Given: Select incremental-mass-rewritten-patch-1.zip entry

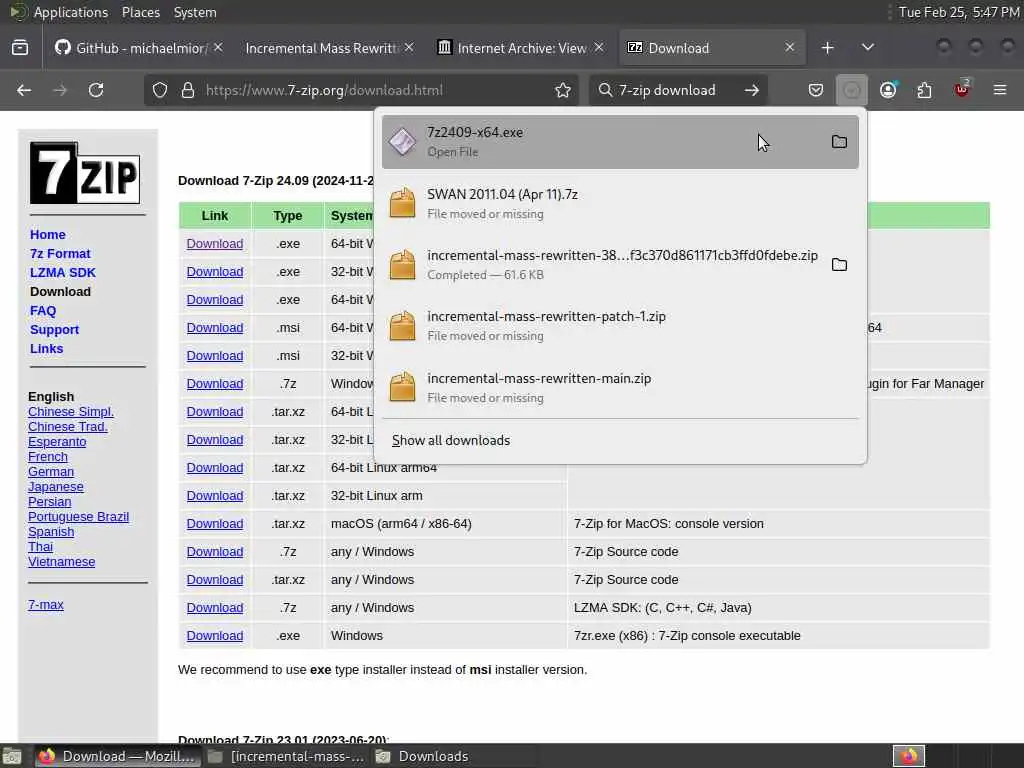Looking at the screenshot, I should tap(620, 325).
